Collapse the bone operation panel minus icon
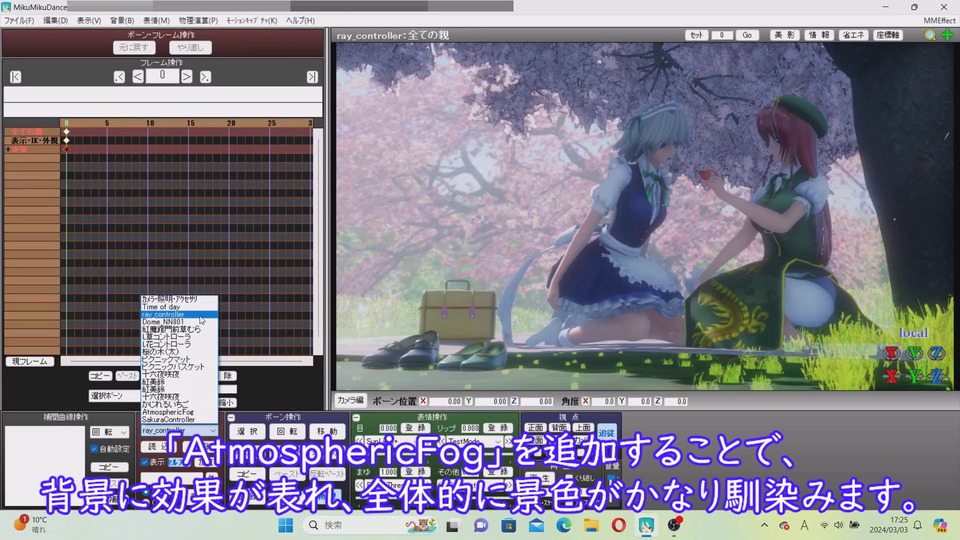Screen dimensions: 960x540 coord(232,418)
